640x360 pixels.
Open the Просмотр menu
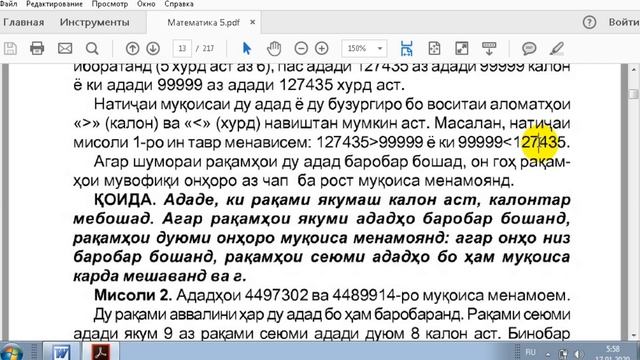point(109,4)
